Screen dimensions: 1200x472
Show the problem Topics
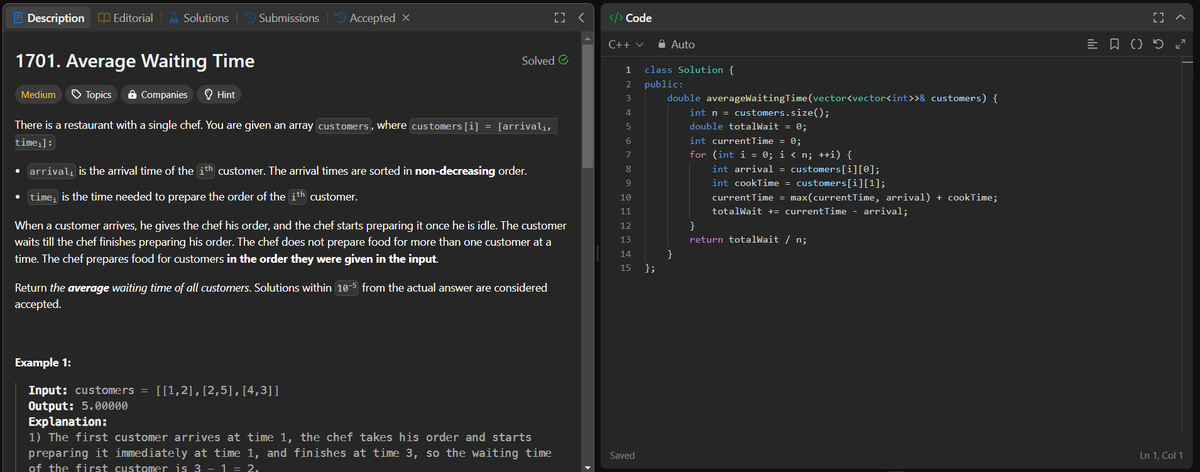pyautogui.click(x=90, y=94)
